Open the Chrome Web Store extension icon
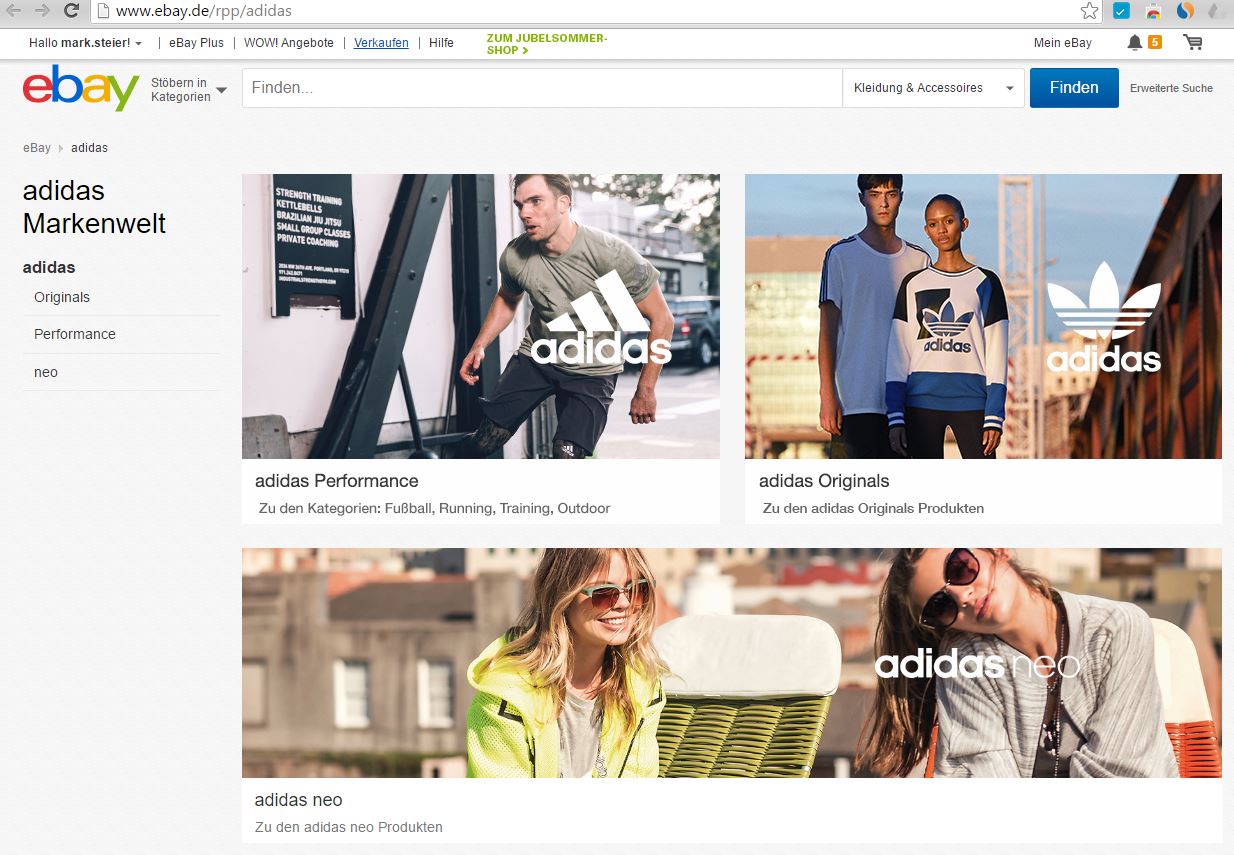This screenshot has height=855, width=1234. click(1153, 12)
